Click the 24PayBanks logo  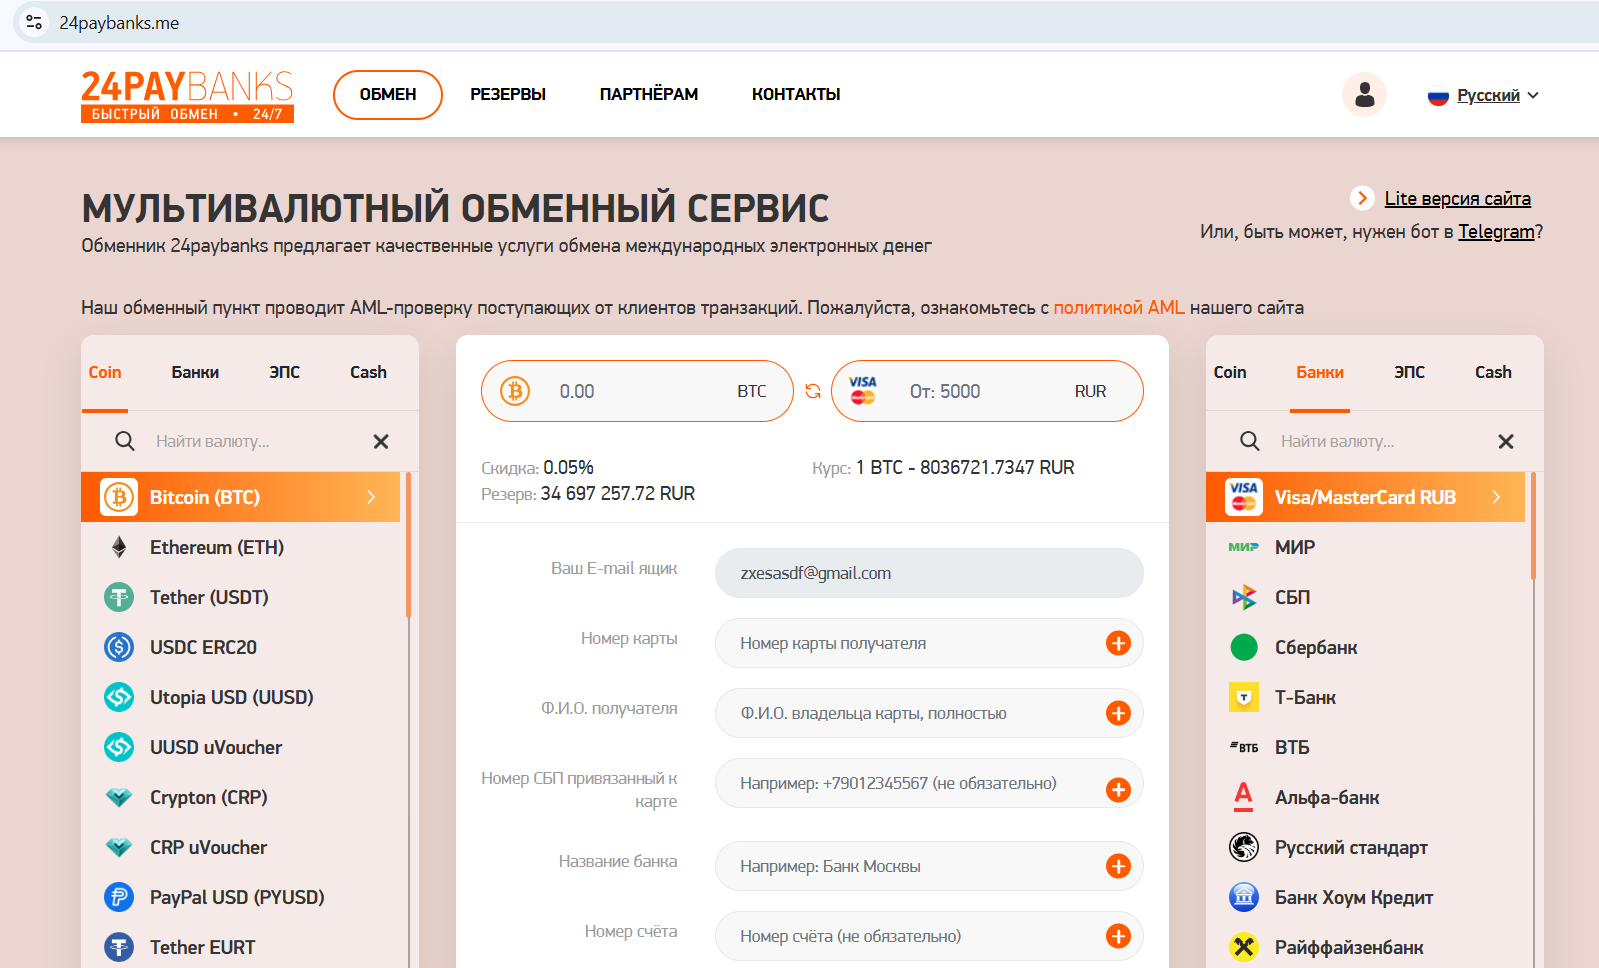point(187,95)
